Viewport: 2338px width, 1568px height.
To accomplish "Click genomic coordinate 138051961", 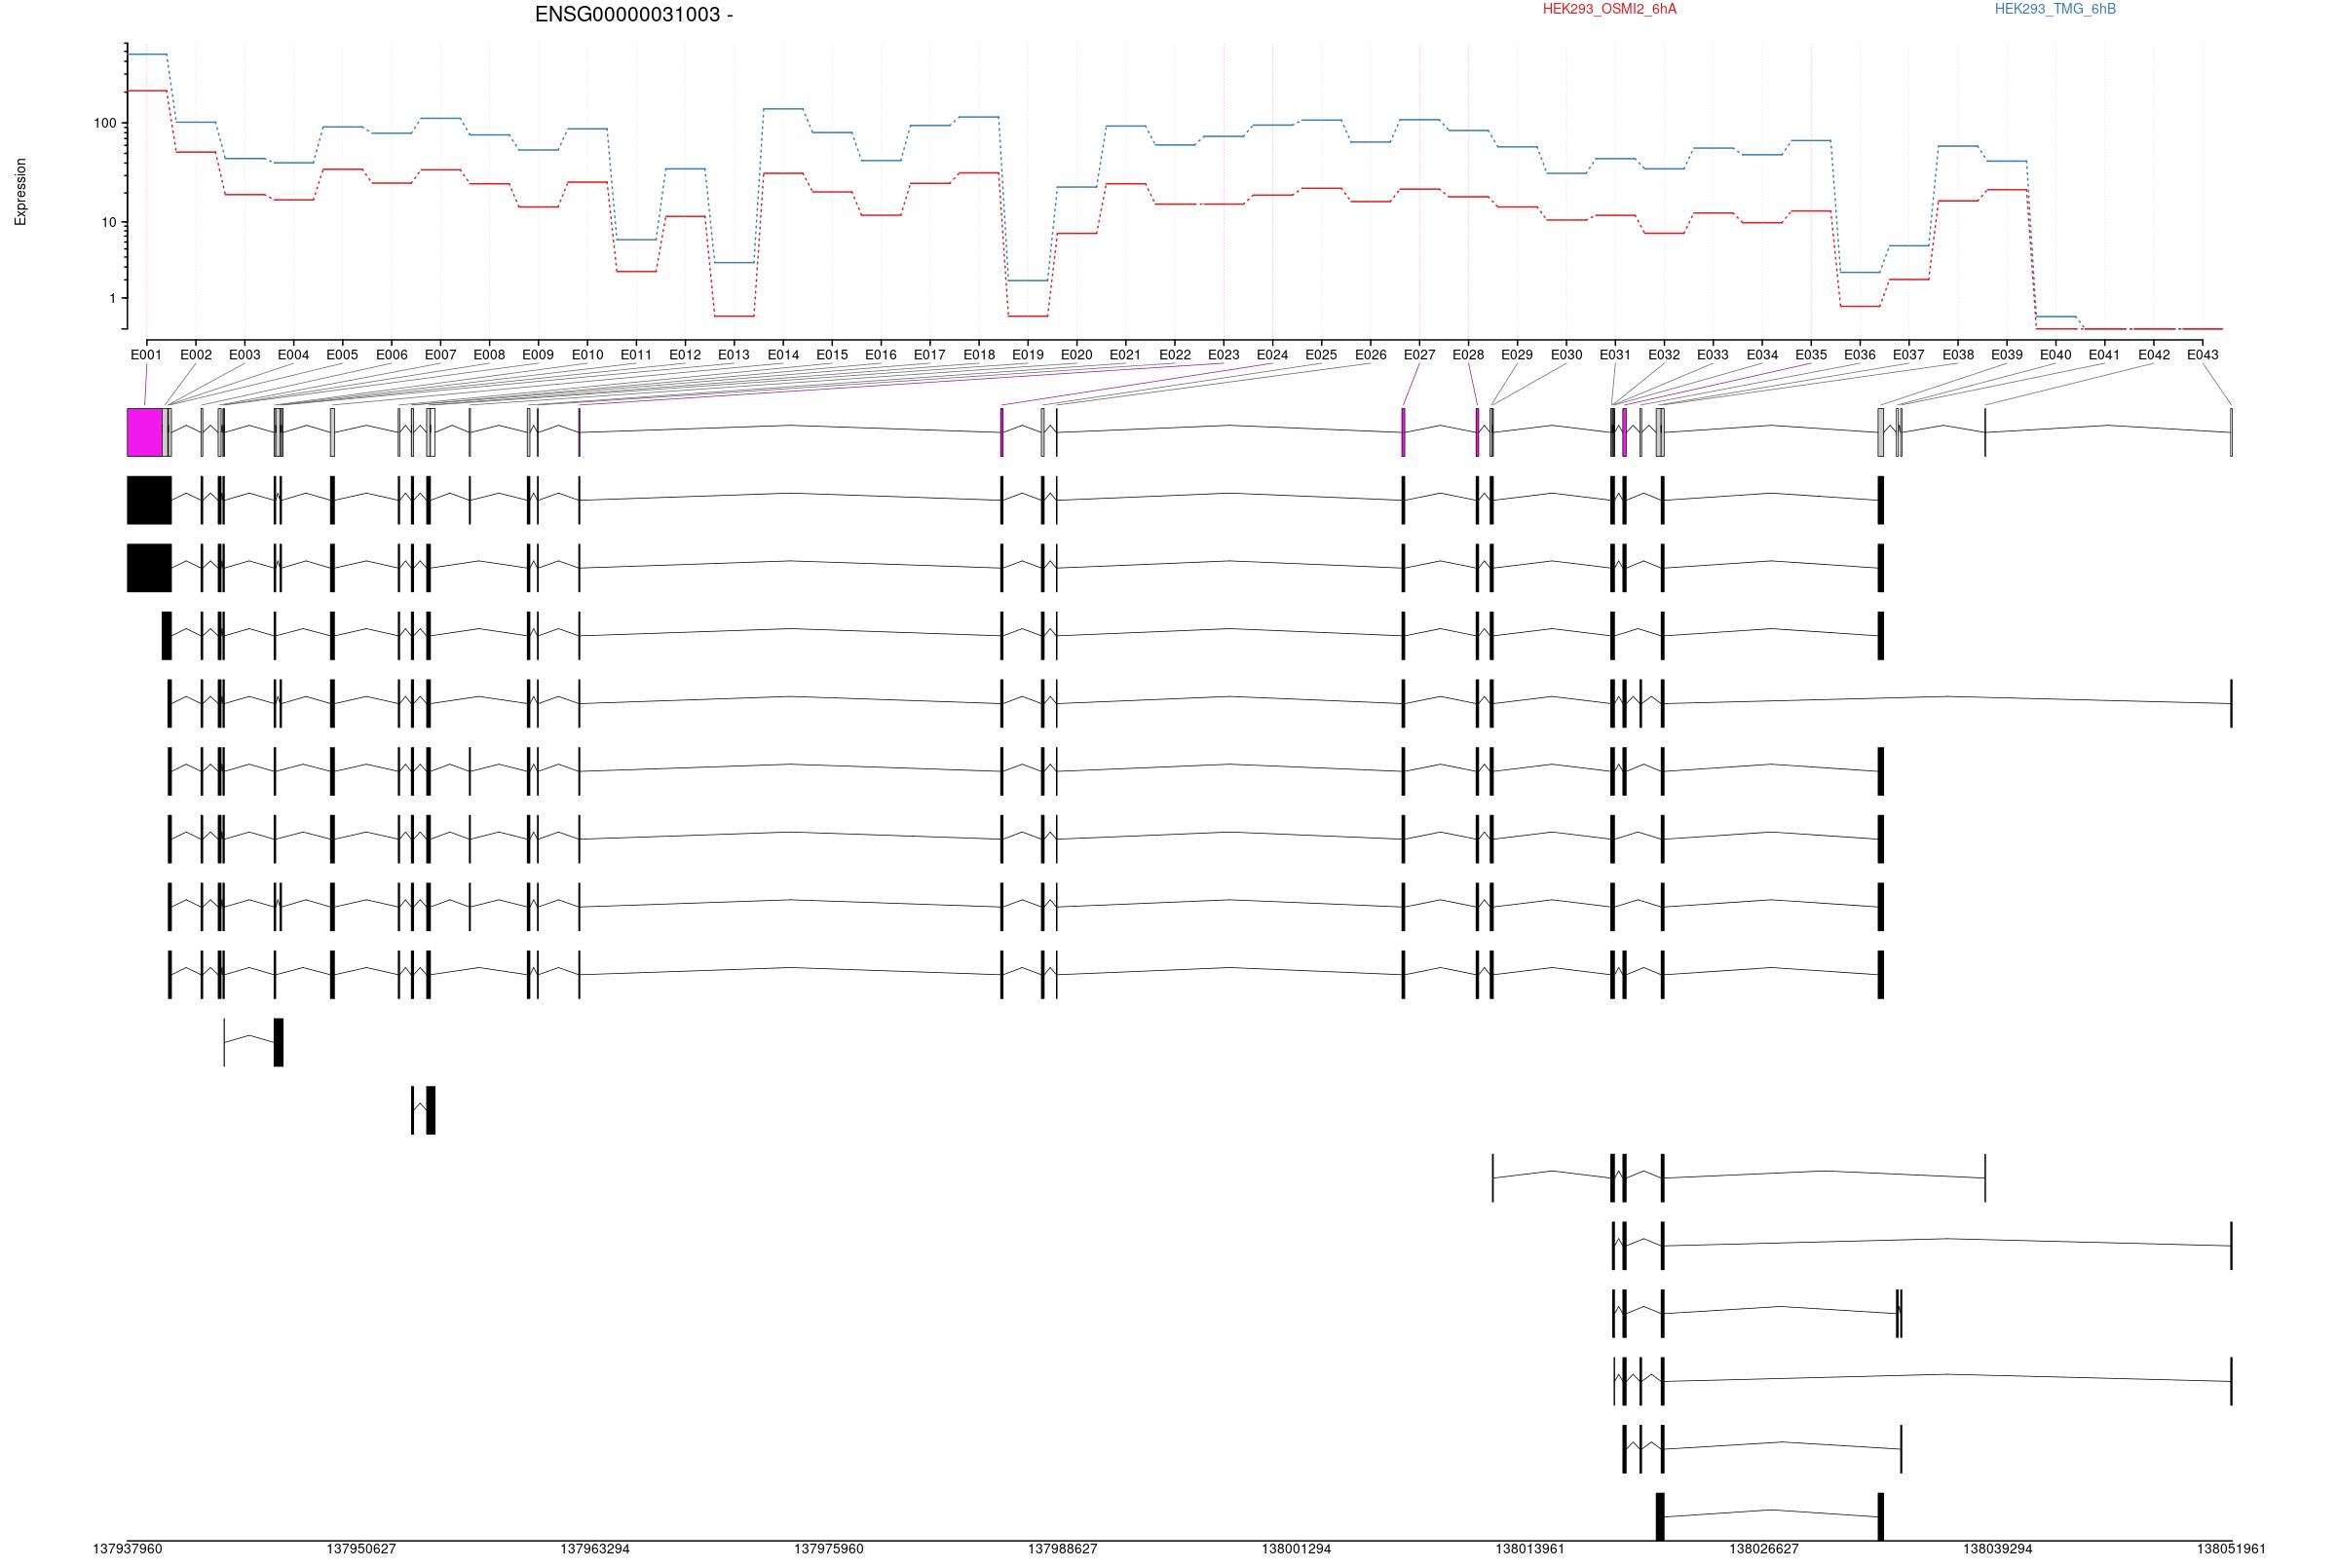I will coord(2231,1549).
